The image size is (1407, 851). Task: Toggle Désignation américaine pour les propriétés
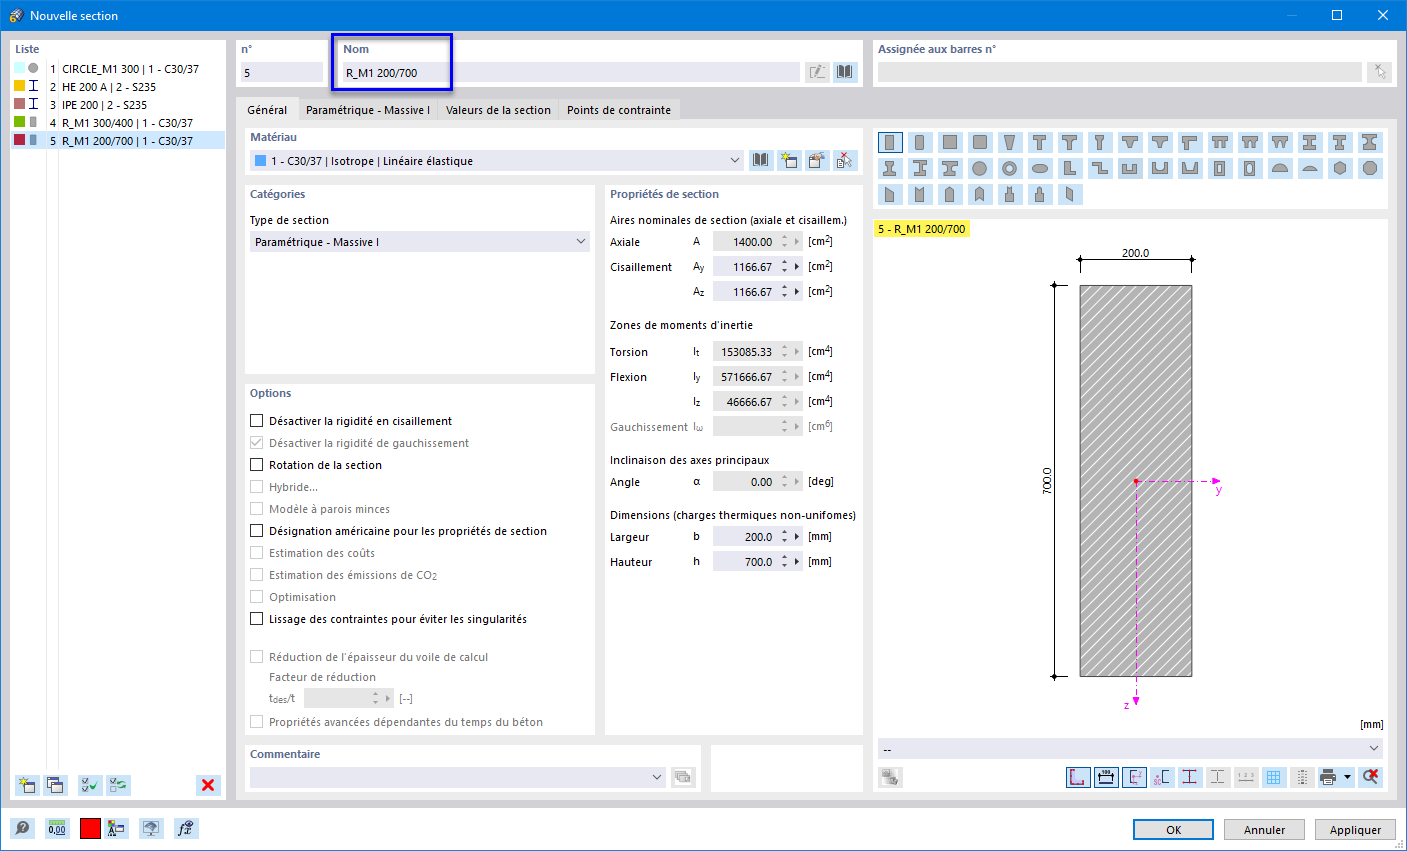click(x=257, y=531)
